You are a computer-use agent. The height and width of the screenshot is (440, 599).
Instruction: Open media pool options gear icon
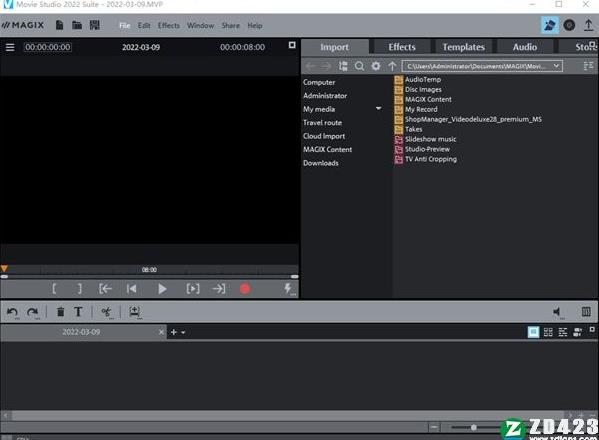(x=376, y=66)
